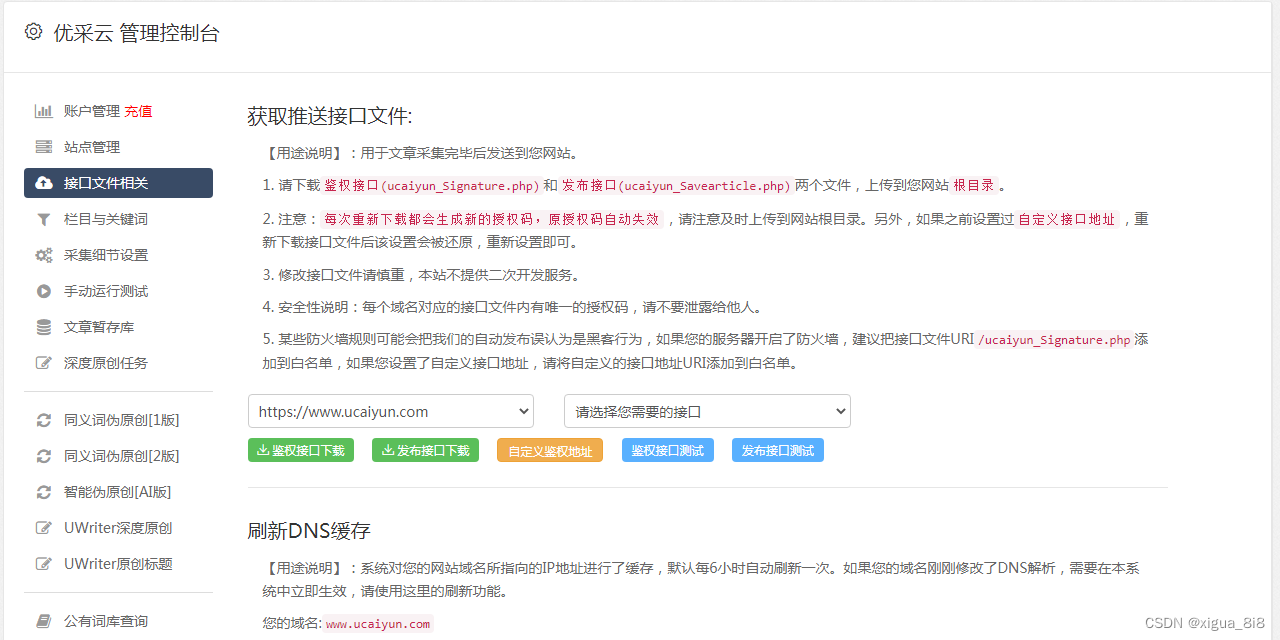1280x640 pixels.
Task: Click the cloud icon on 接口文件相关
Action: [x=44, y=182]
